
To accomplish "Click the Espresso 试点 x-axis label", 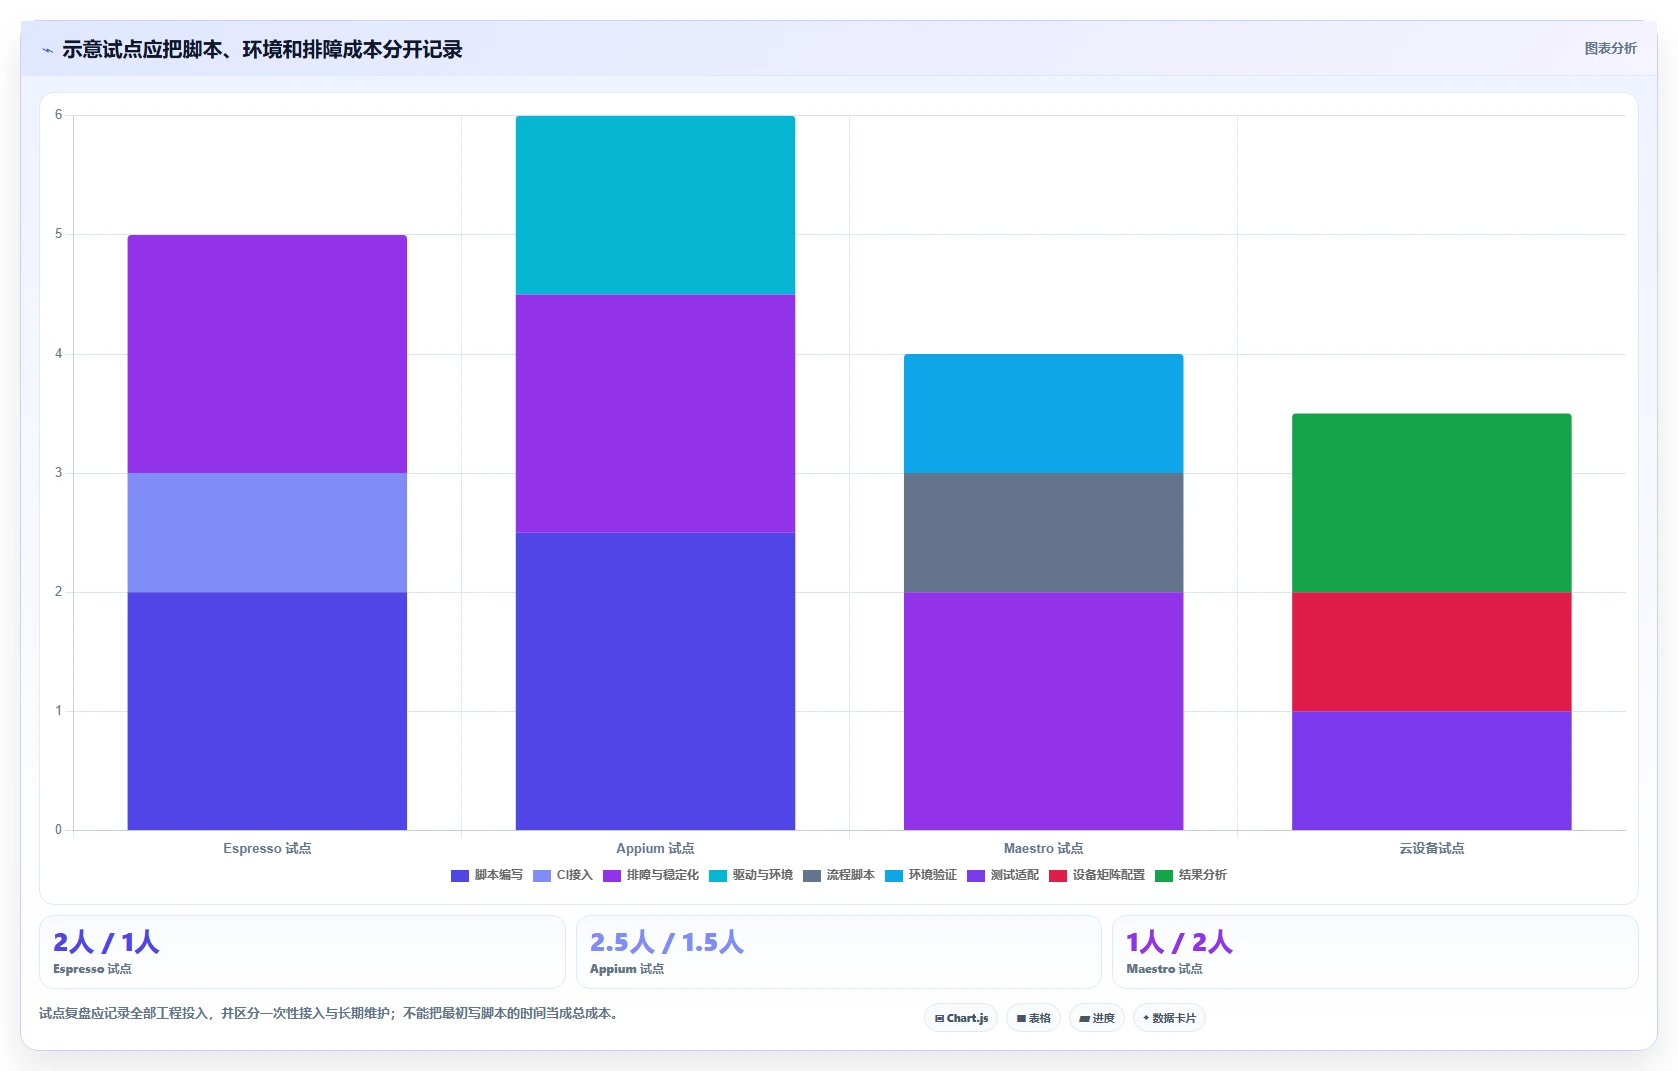I will pos(267,848).
